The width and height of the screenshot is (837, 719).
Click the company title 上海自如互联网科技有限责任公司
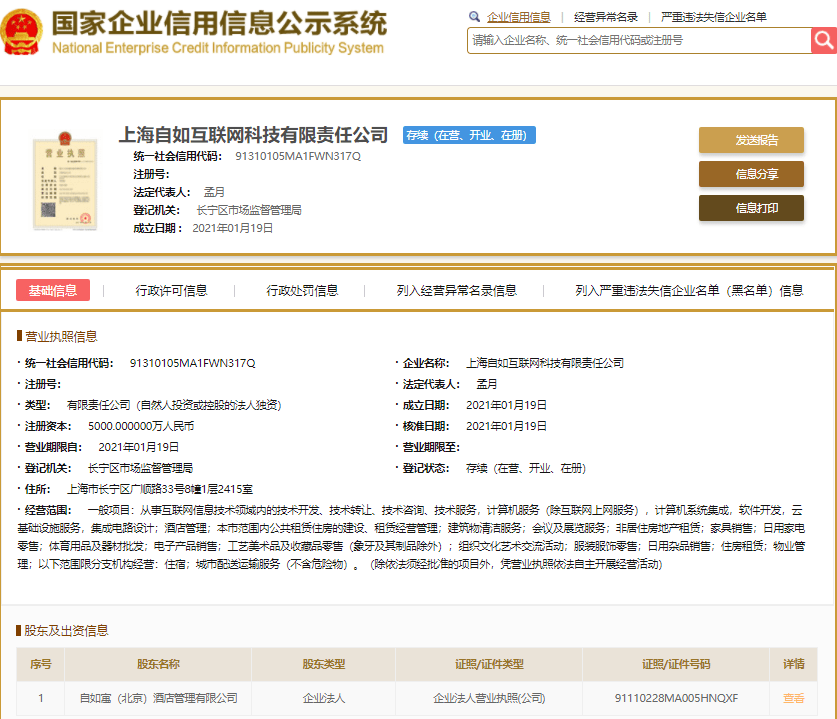pyautogui.click(x=253, y=135)
